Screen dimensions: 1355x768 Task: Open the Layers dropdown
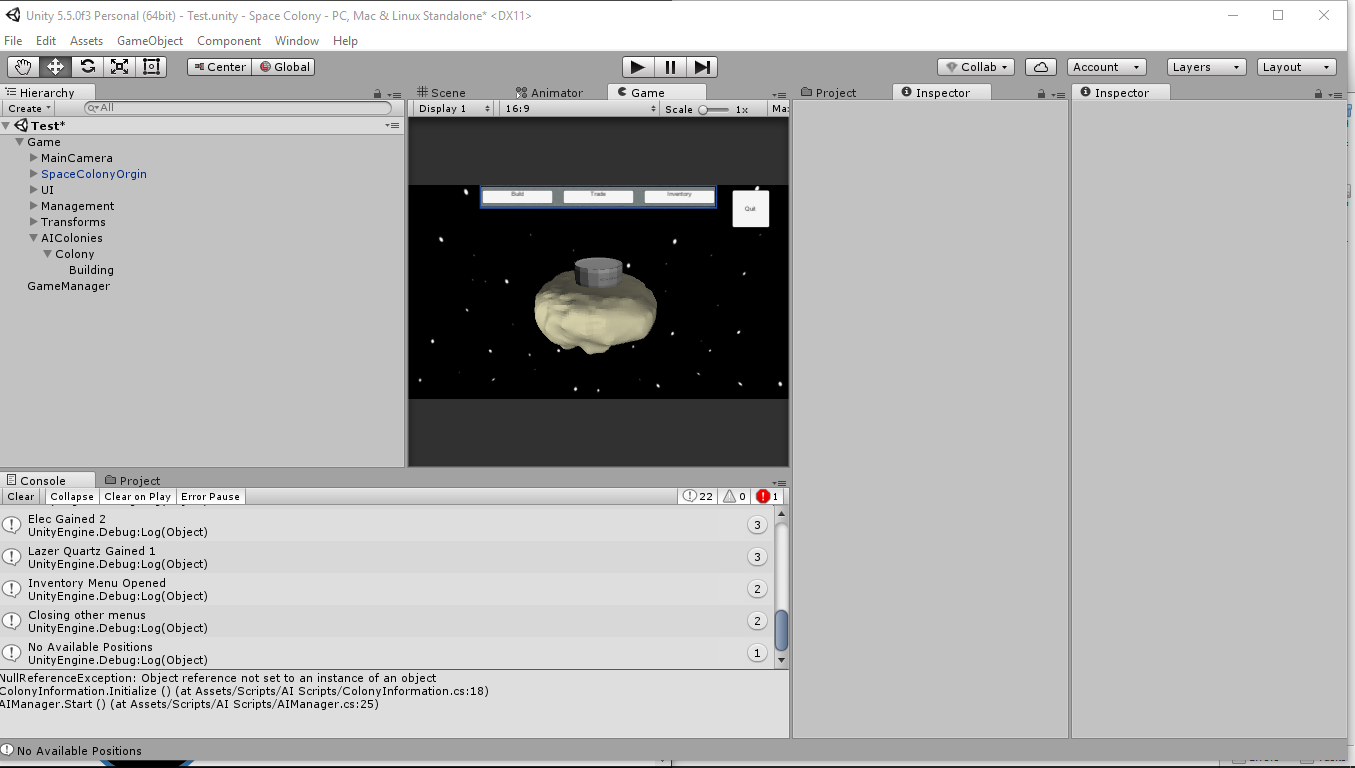point(1206,67)
